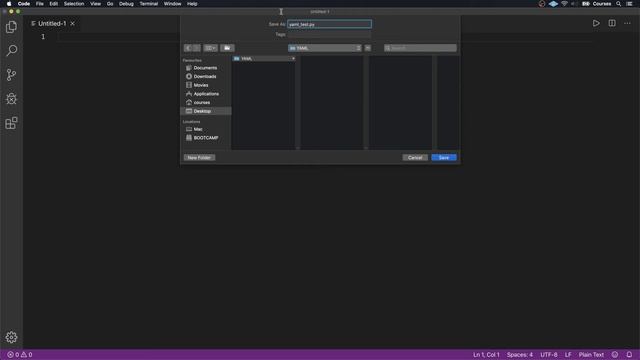Image resolution: width=640 pixels, height=360 pixels.
Task: Open the Debug menu
Action: (126, 4)
